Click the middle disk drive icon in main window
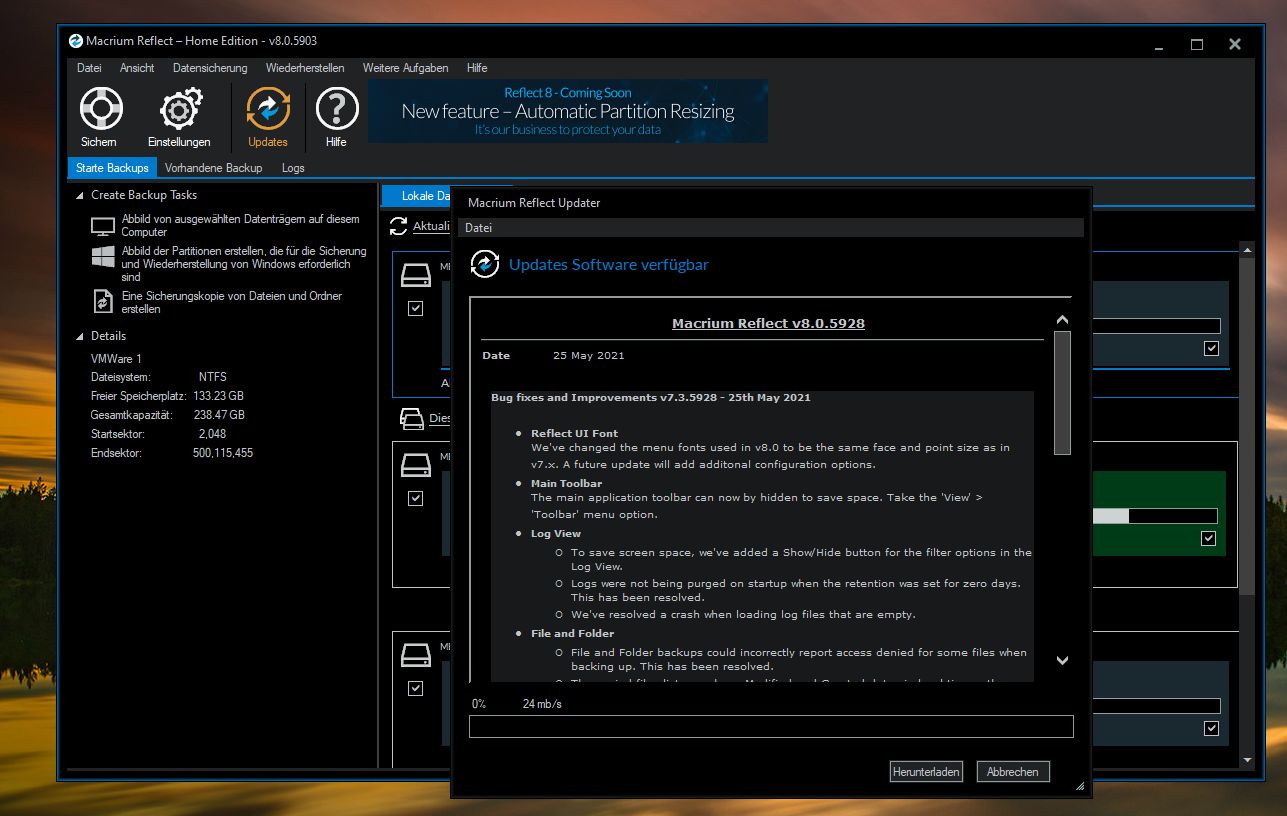 [415, 465]
